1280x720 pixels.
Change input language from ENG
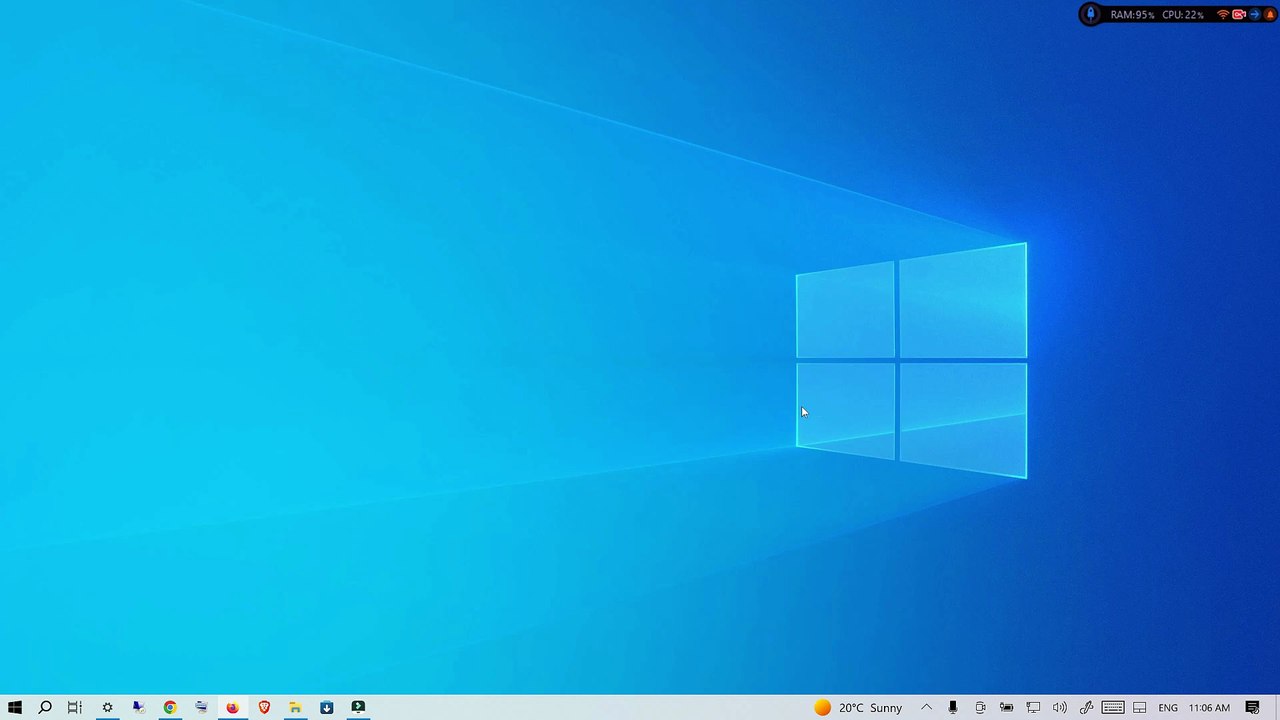click(x=1168, y=708)
